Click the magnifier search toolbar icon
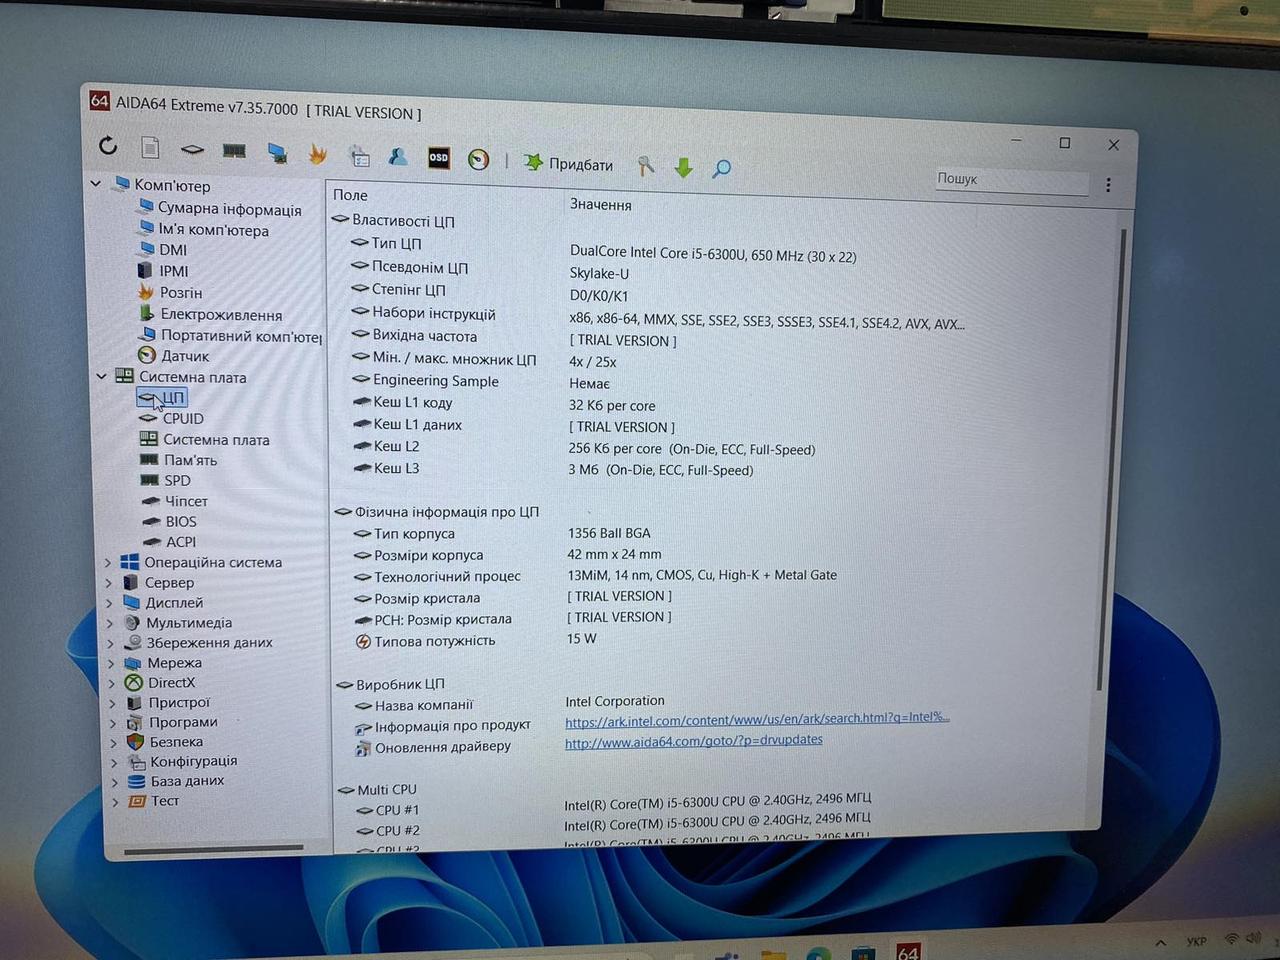1280x960 pixels. tap(721, 168)
